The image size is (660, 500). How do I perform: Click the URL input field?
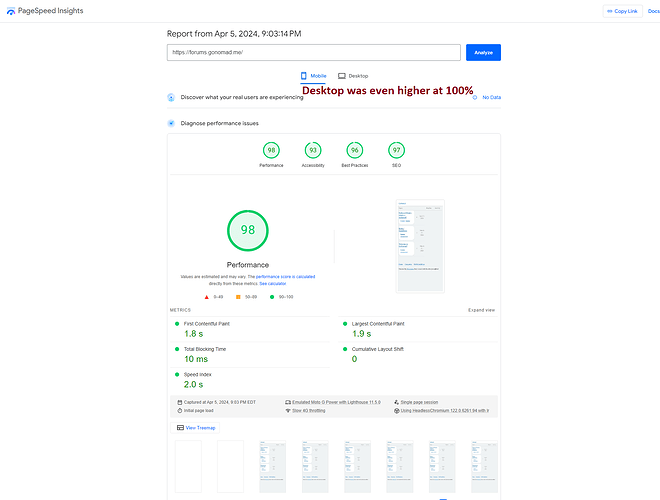pos(314,53)
